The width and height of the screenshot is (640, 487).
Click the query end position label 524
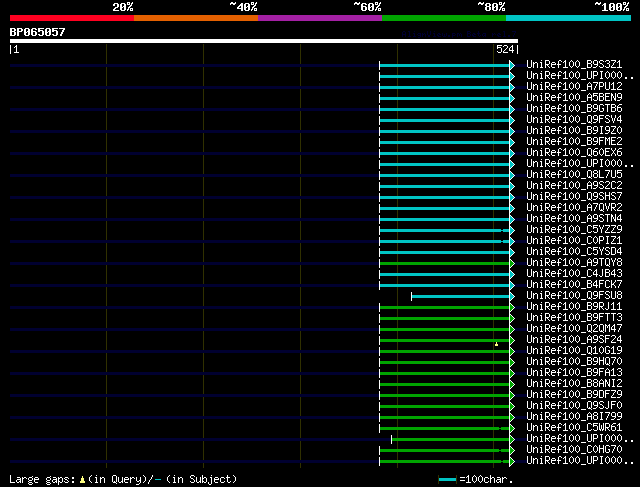(505, 49)
